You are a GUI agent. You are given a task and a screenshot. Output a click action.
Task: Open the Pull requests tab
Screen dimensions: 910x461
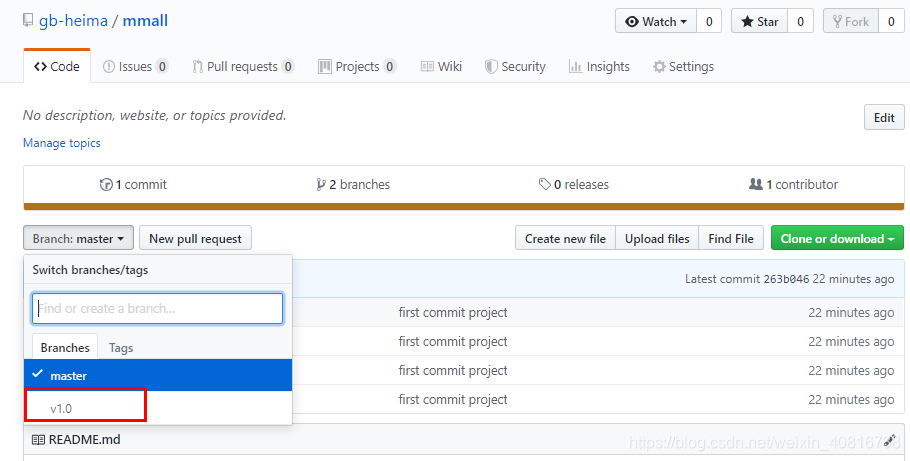(x=243, y=66)
